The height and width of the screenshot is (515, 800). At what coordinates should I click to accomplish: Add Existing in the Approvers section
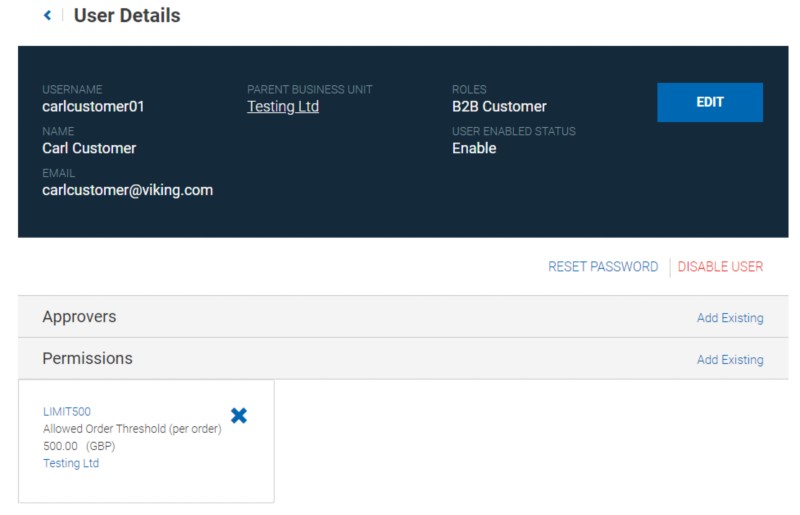[729, 318]
